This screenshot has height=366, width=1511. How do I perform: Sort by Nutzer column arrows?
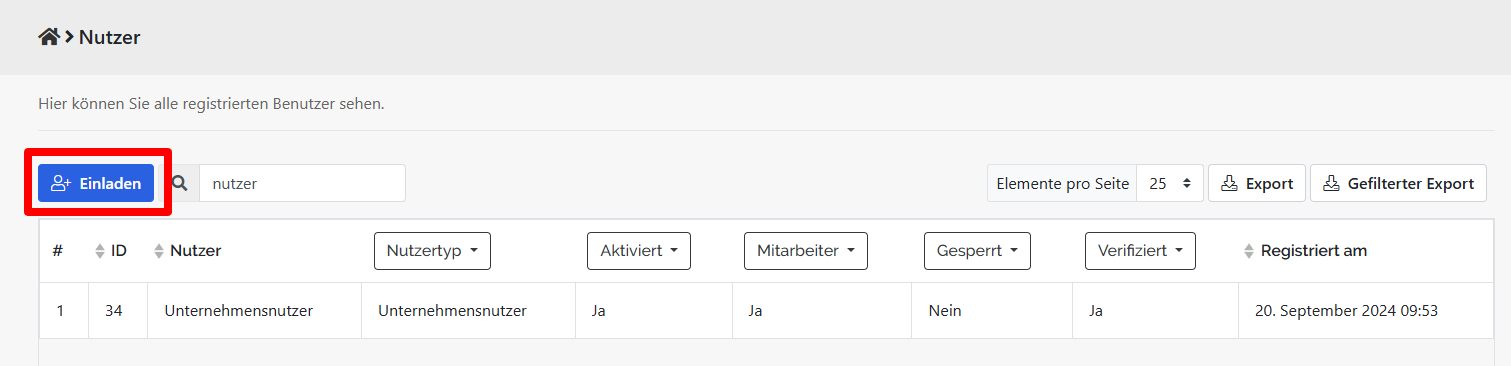tap(159, 251)
